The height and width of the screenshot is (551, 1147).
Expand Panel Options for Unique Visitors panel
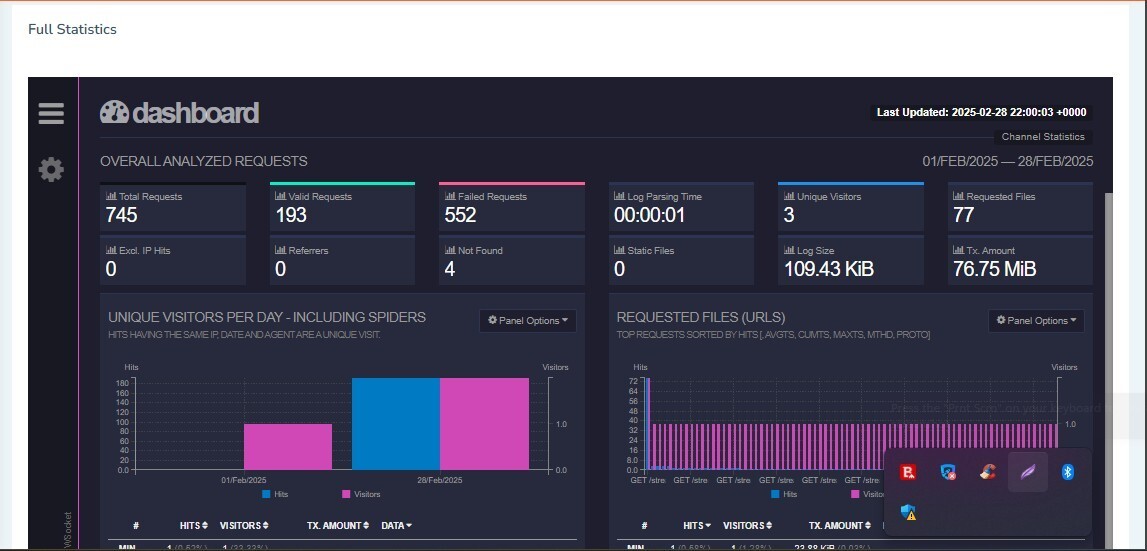click(527, 321)
